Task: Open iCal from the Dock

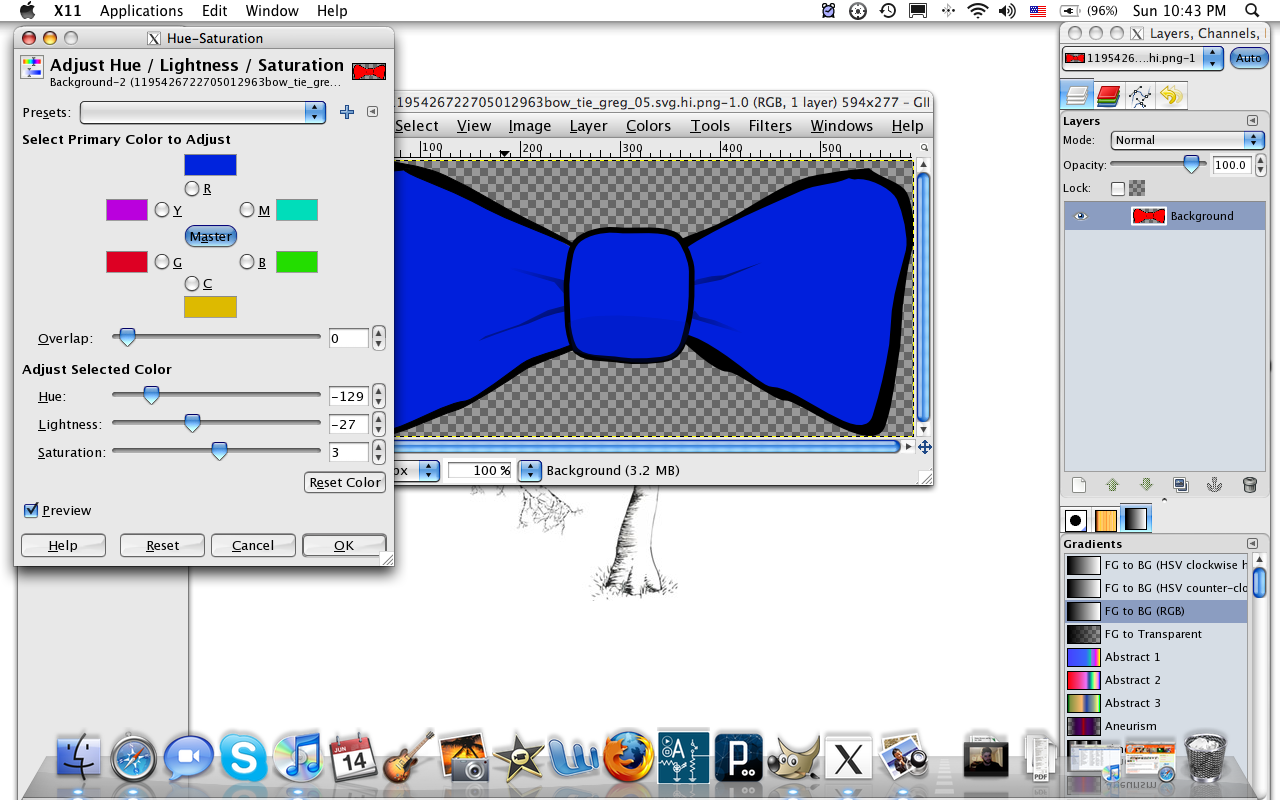Action: (x=353, y=757)
